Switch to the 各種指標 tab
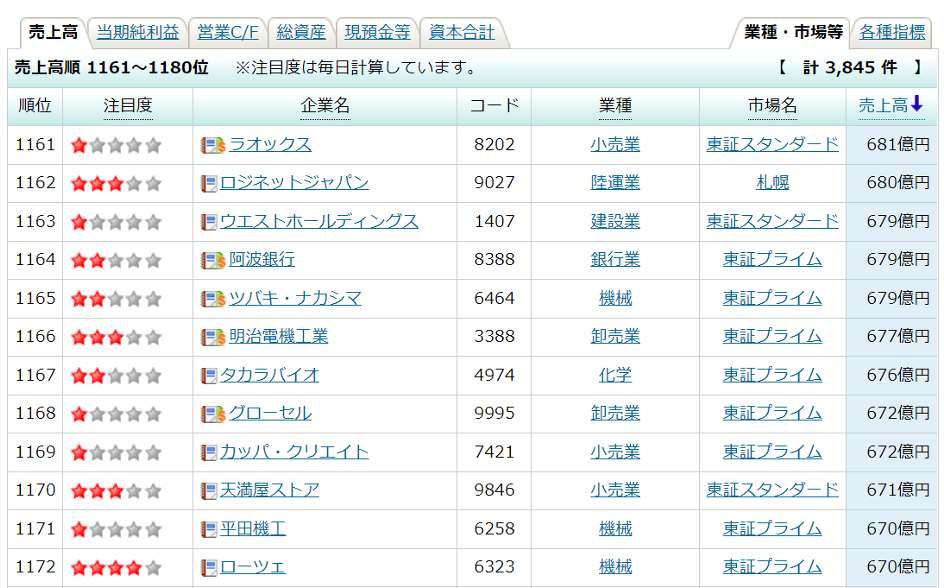 tap(892, 32)
